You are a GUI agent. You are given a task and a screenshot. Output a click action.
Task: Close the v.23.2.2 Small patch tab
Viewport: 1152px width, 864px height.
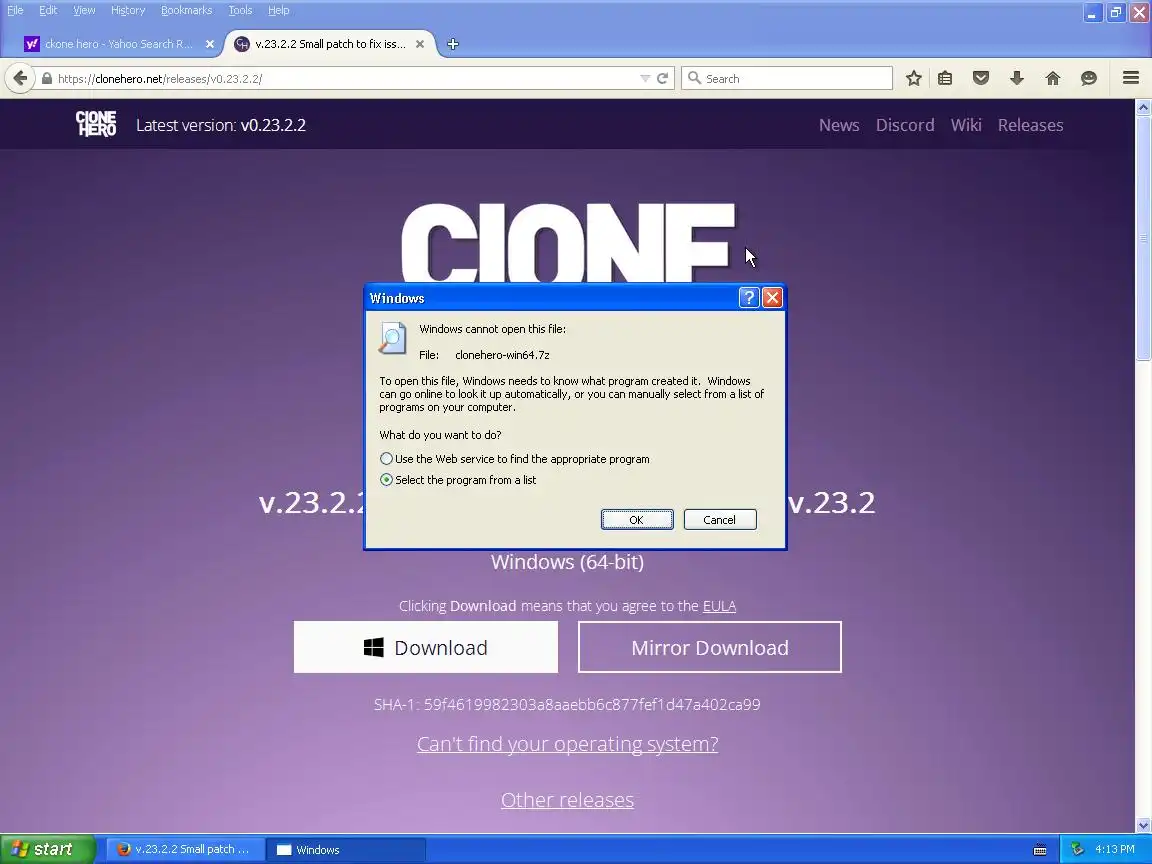420,44
